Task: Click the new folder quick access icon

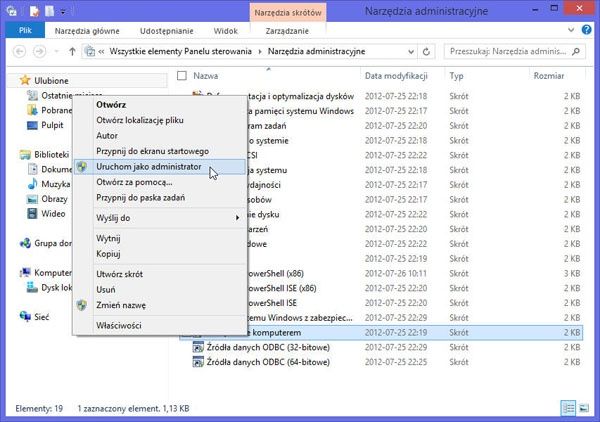Action: tap(50, 11)
